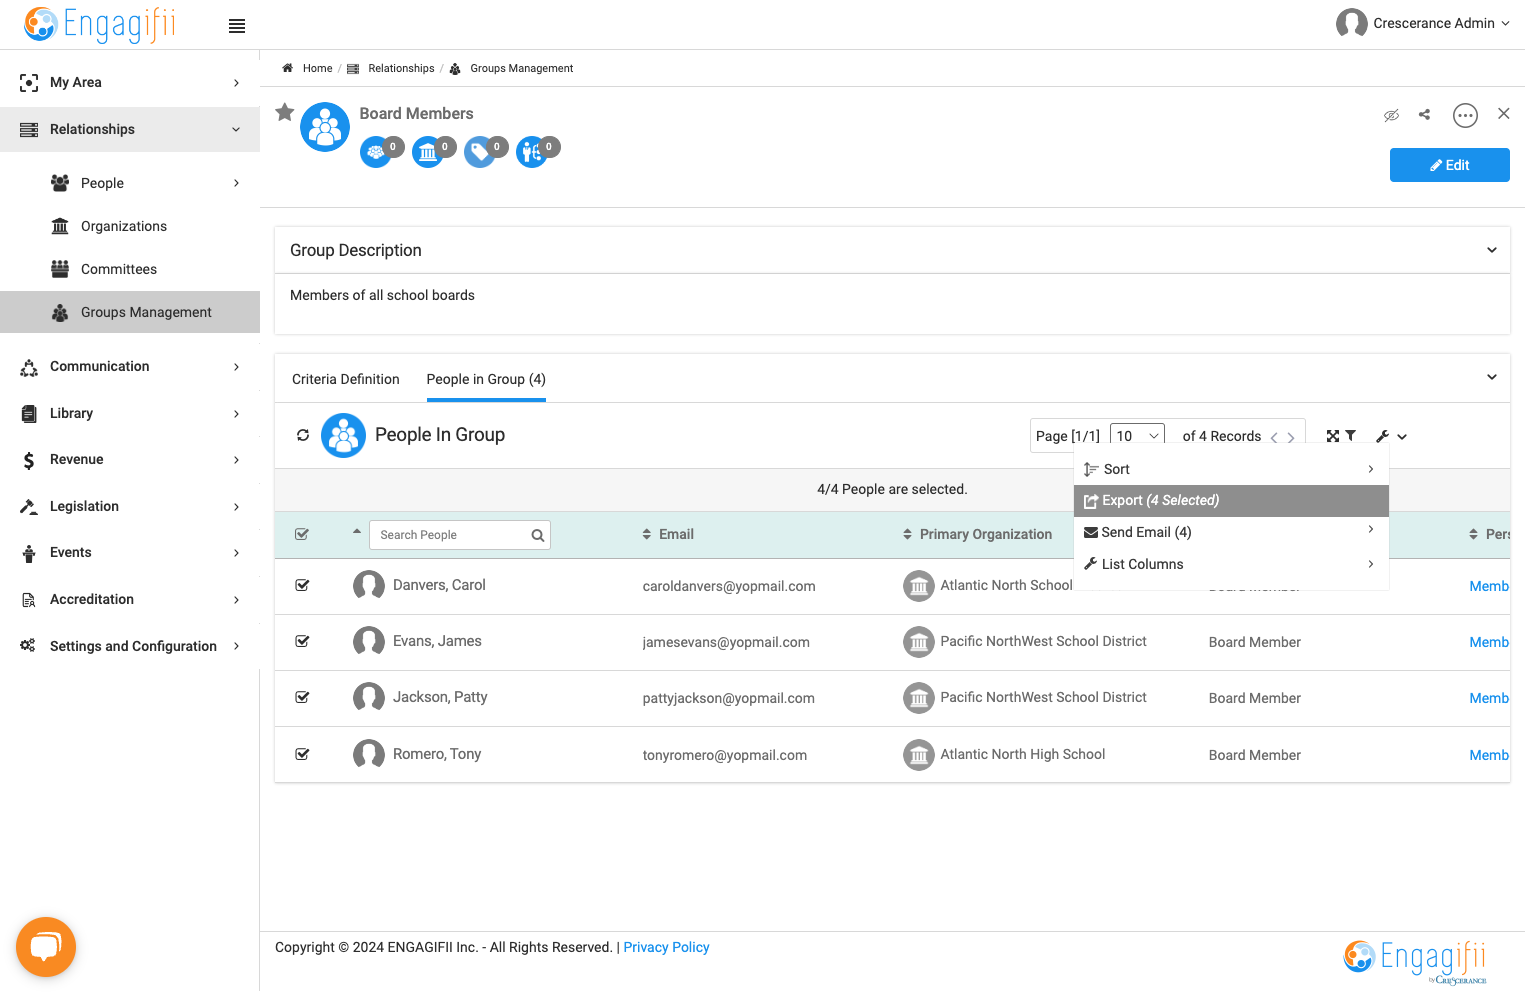This screenshot has width=1525, height=993.
Task: Click the share icon in header
Action: coord(1424,115)
